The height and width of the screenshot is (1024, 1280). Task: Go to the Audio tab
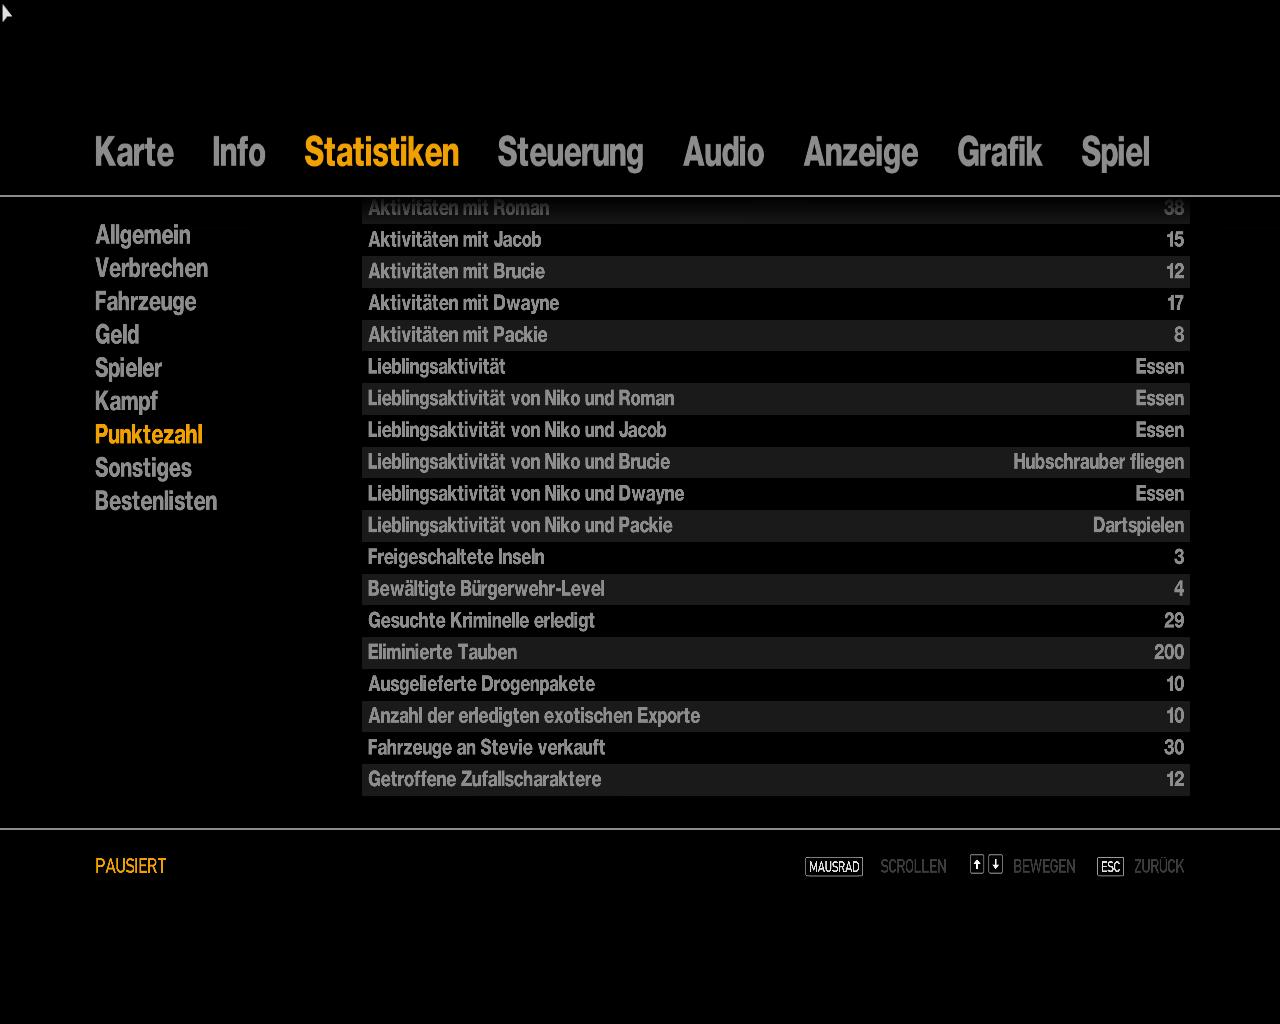(x=723, y=153)
